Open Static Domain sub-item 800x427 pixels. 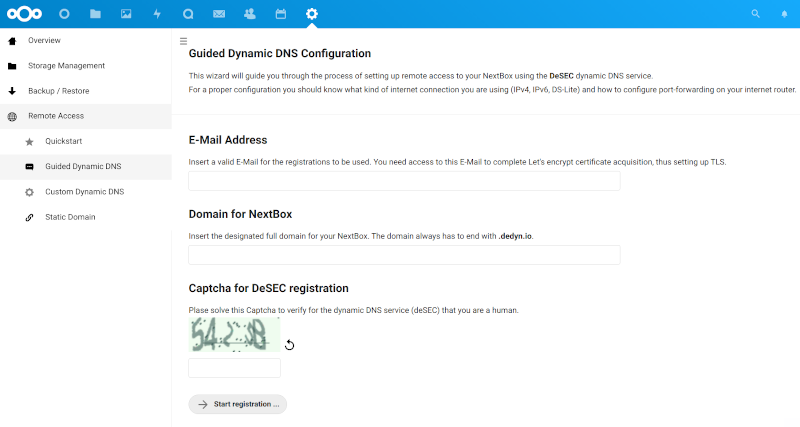point(86,217)
